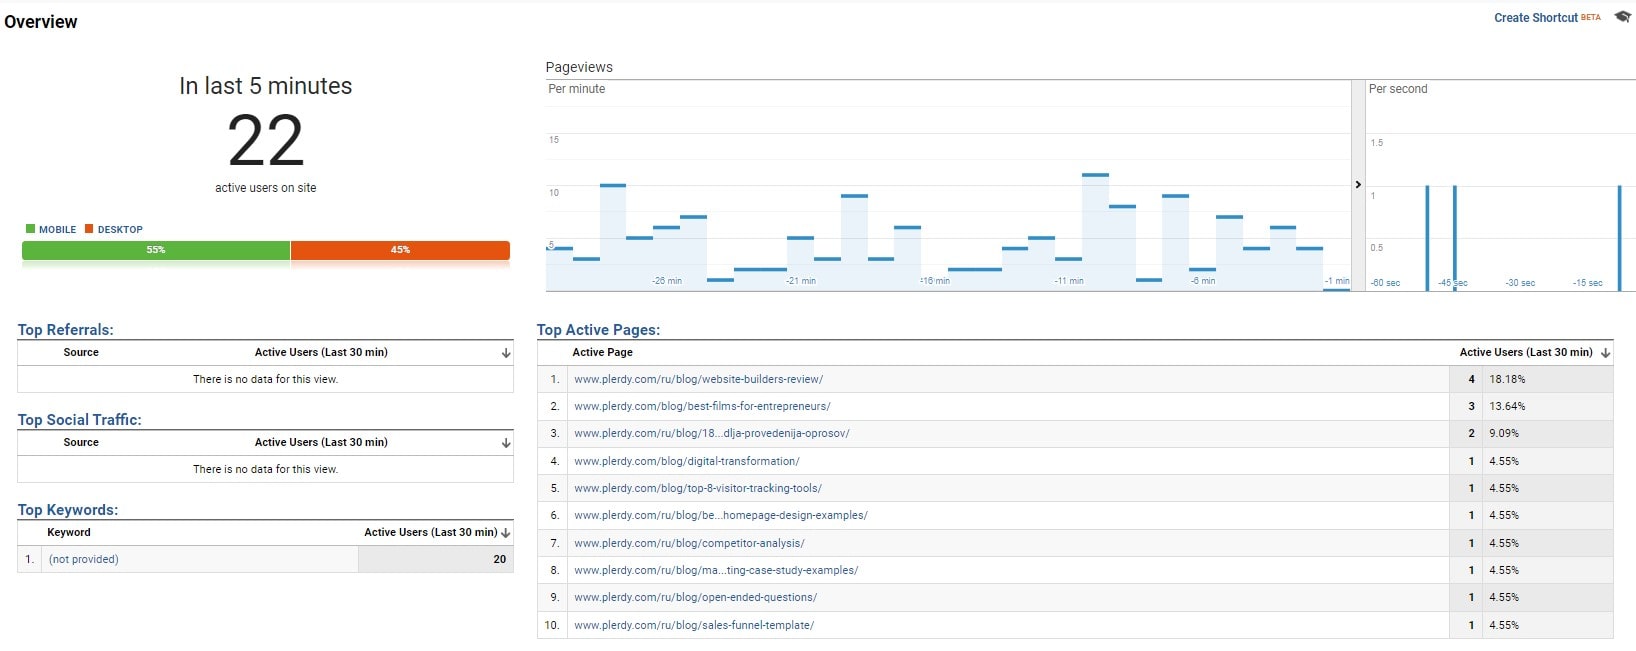
Task: Open the open-ended-questions page link
Action: point(695,598)
